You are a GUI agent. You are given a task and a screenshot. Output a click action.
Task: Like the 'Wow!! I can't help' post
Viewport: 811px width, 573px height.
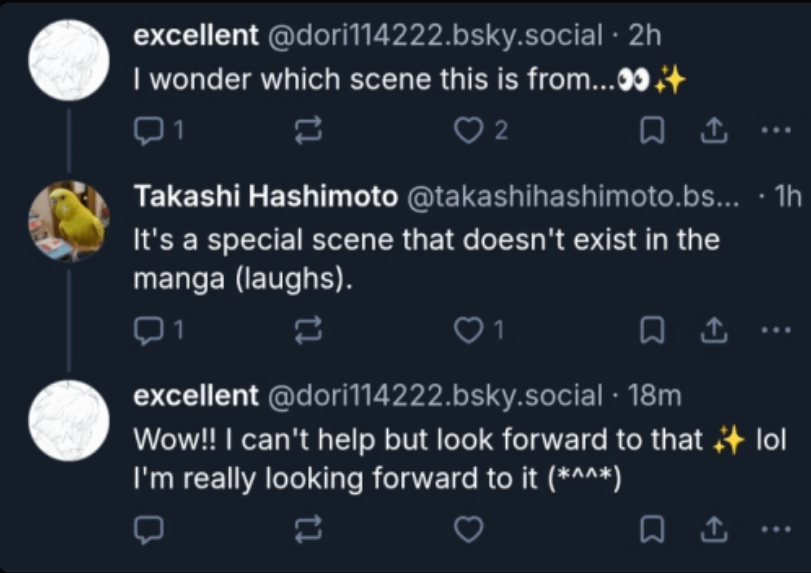469,530
